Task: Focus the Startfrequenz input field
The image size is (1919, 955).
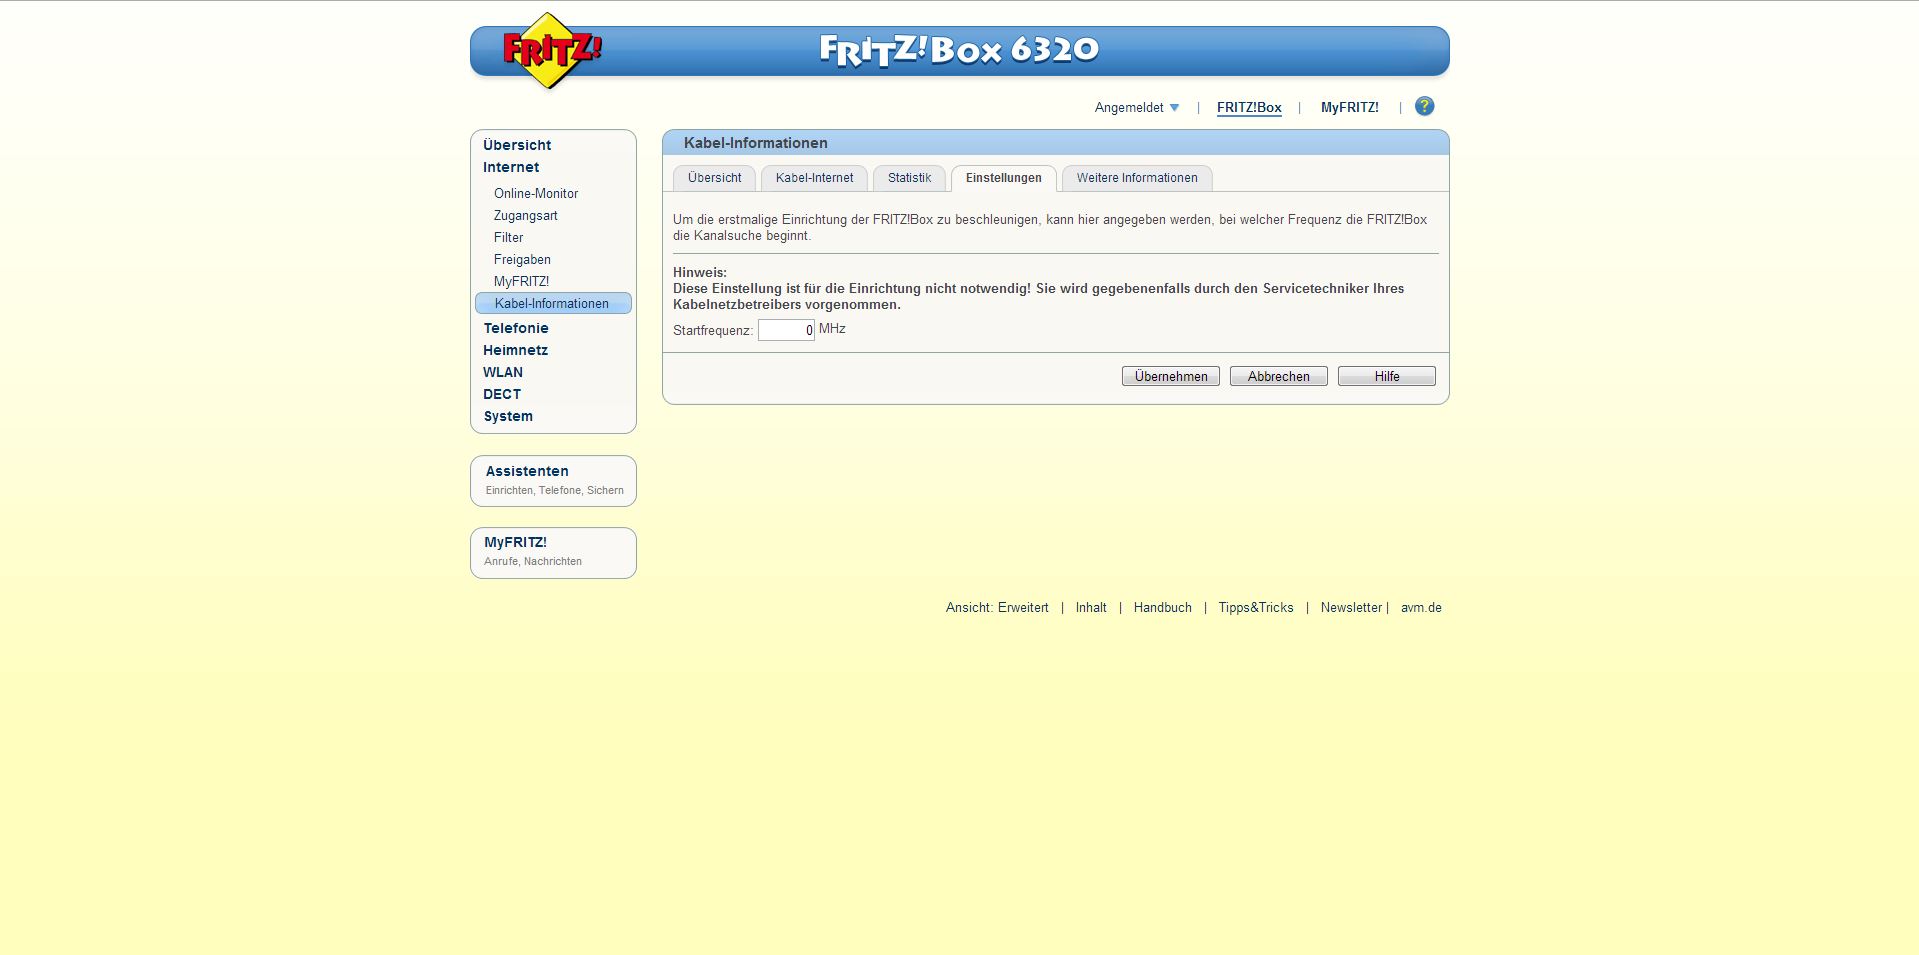Action: pos(786,330)
